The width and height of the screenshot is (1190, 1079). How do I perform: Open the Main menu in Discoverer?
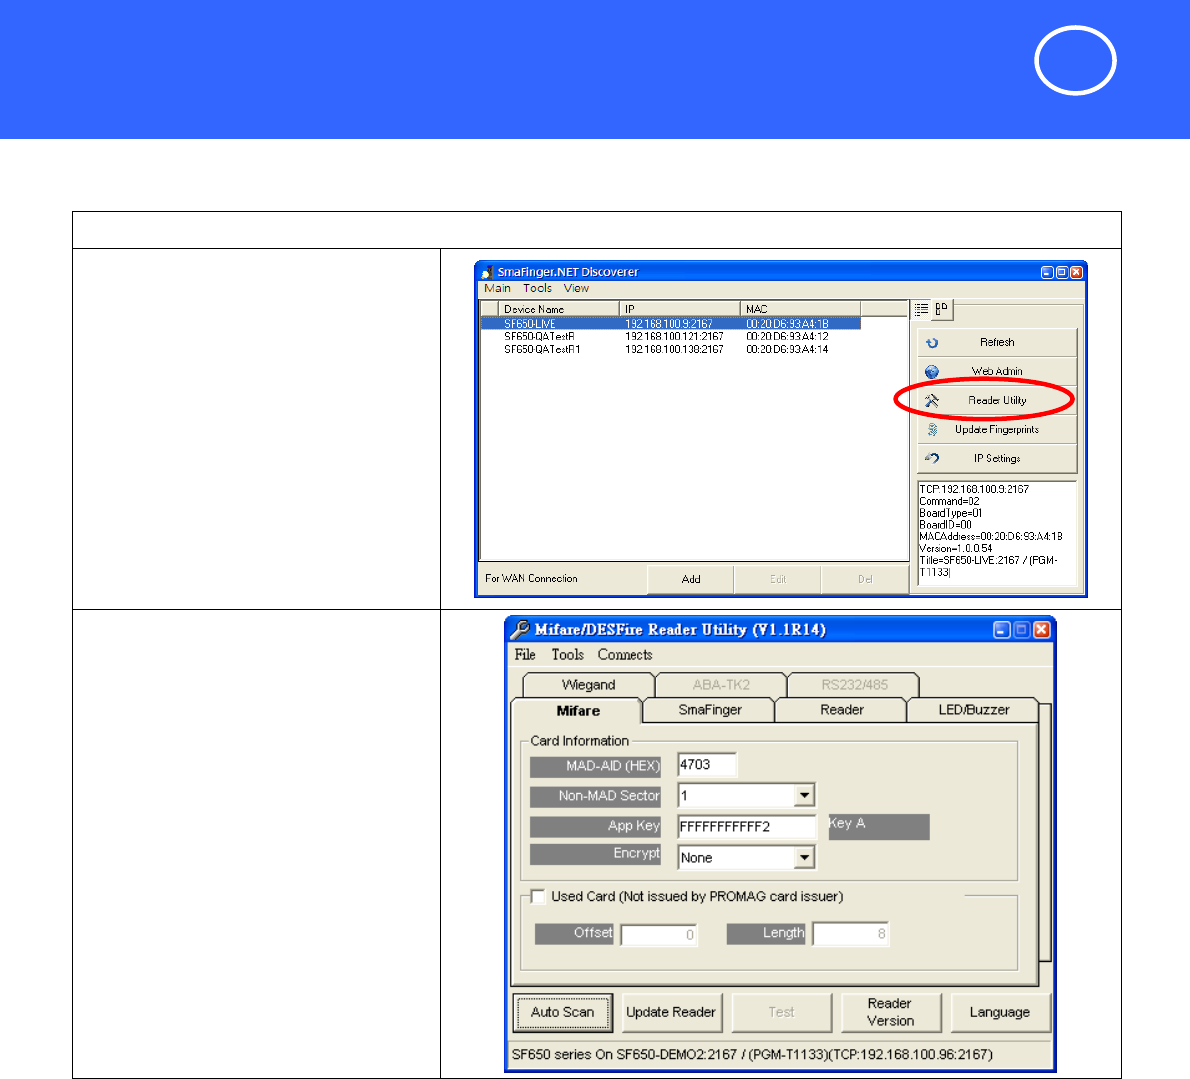(x=497, y=288)
